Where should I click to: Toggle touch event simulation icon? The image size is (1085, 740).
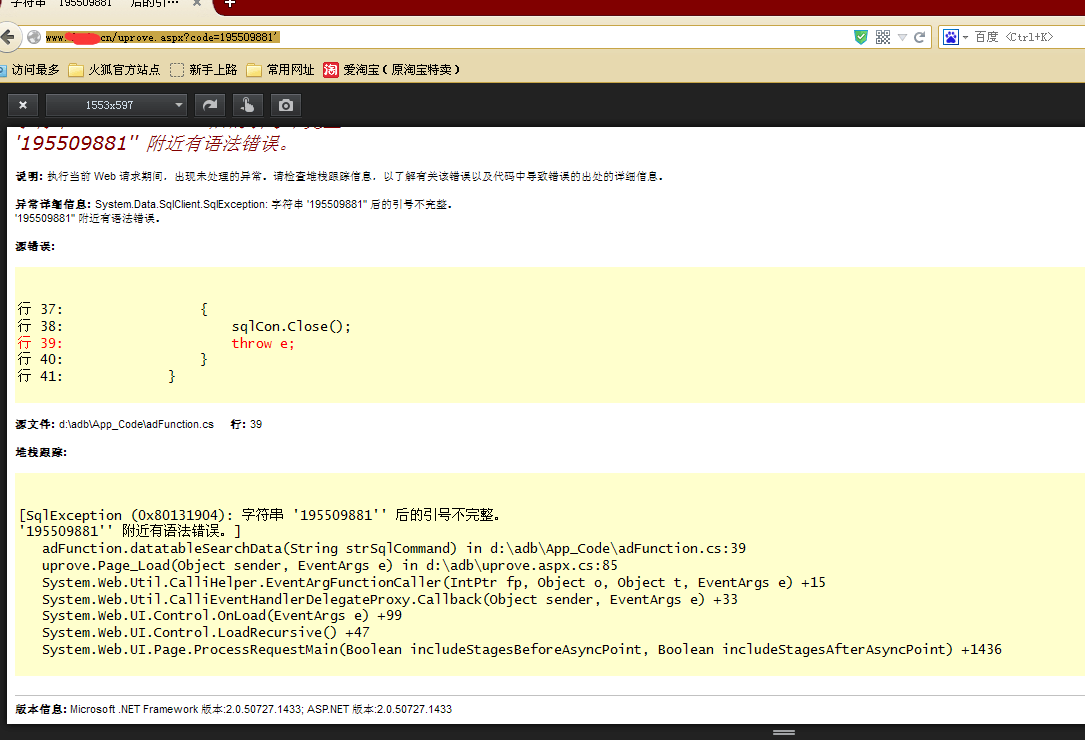(x=247, y=105)
